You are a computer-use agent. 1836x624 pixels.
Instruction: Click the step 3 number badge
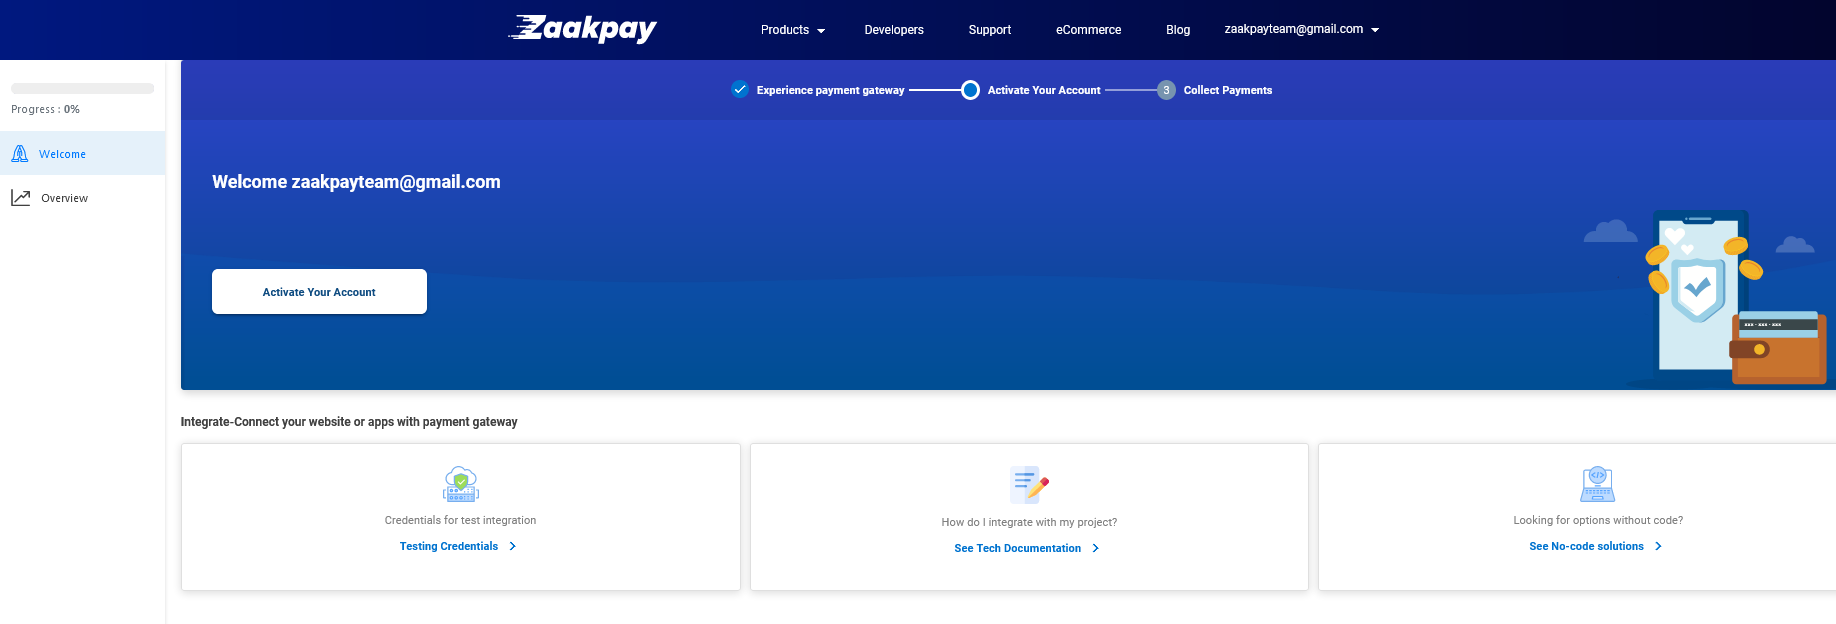pos(1166,90)
